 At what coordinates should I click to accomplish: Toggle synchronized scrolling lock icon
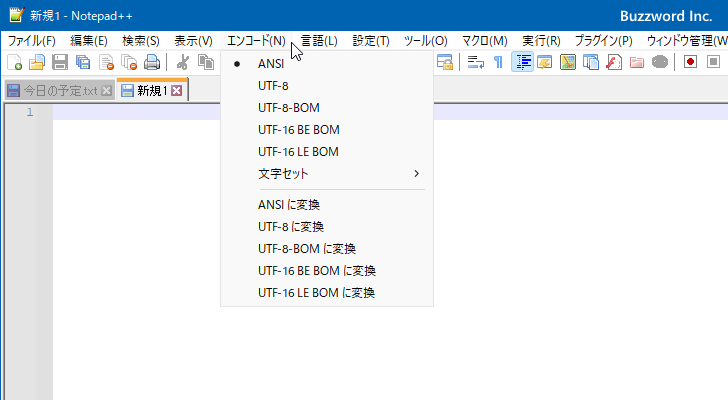tap(445, 62)
